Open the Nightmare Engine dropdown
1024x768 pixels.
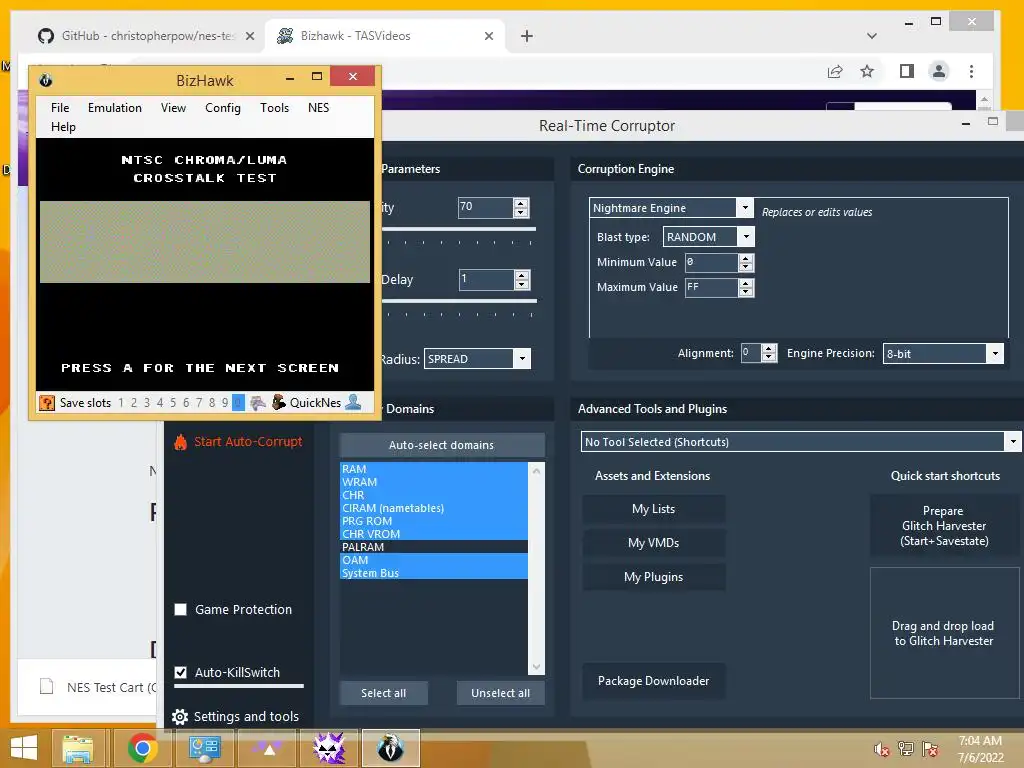[x=745, y=208]
